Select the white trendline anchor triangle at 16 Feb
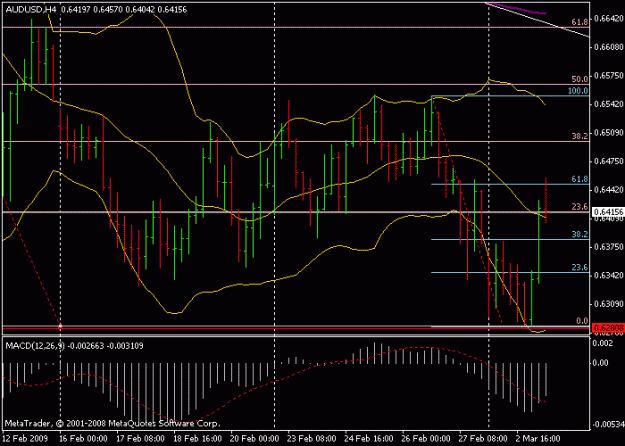Viewport: 625px width, 446px height. [x=61, y=326]
